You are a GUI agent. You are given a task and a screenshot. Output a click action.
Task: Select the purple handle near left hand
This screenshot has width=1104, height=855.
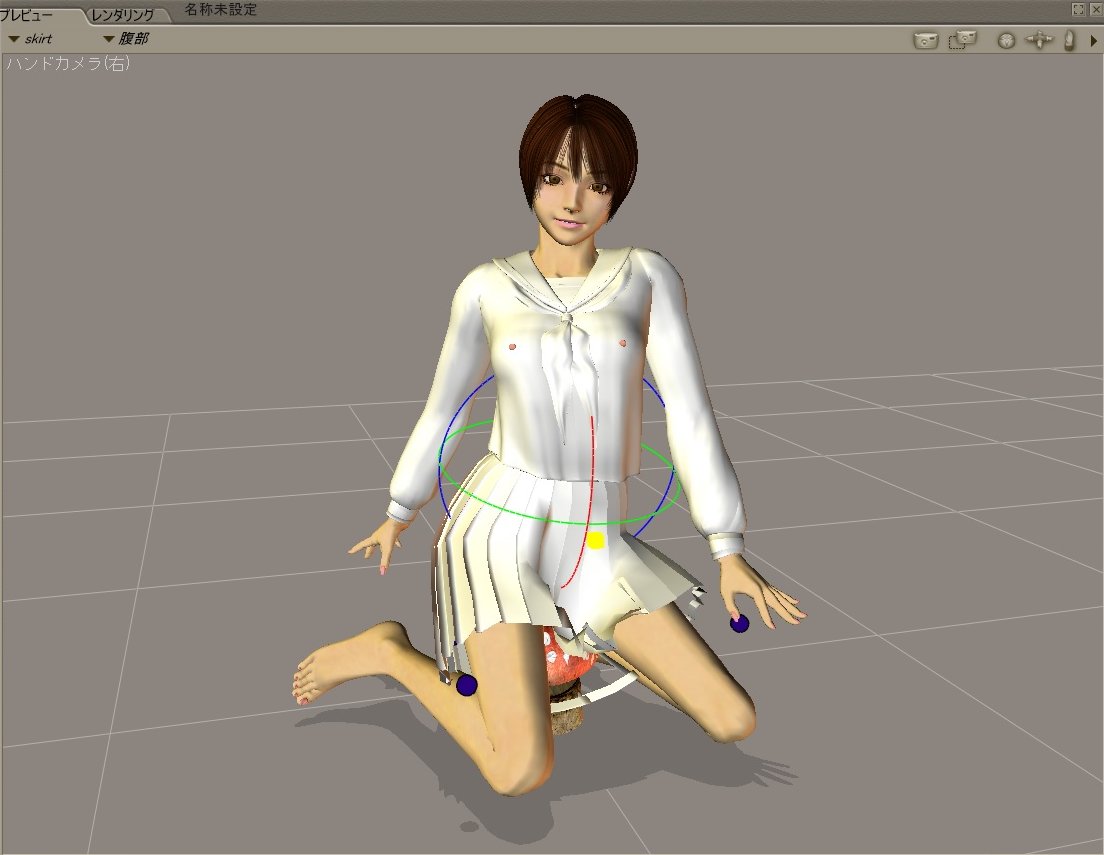739,623
